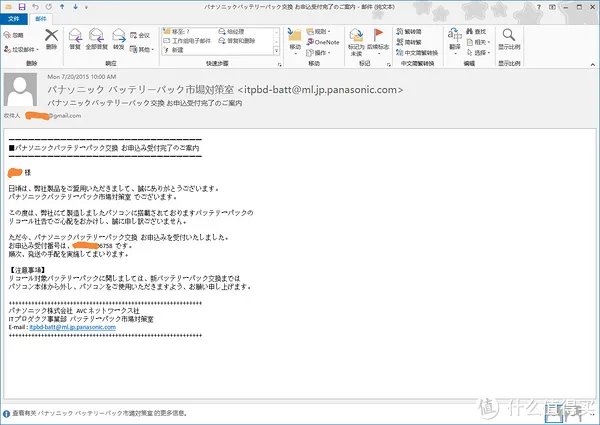The height and width of the screenshot is (425, 600).
Task: Click the ribbon display options icon
Action: pos(552,7)
